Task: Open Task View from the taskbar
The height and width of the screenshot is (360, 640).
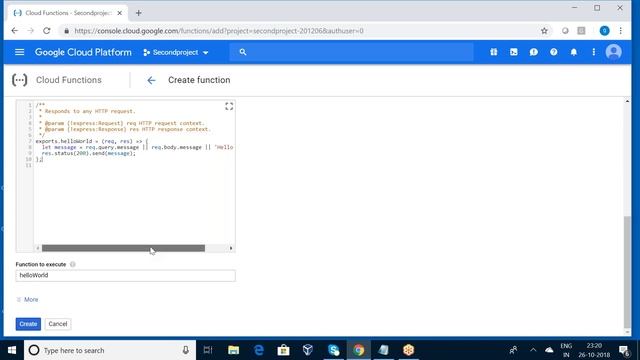Action: pyautogui.click(x=208, y=350)
